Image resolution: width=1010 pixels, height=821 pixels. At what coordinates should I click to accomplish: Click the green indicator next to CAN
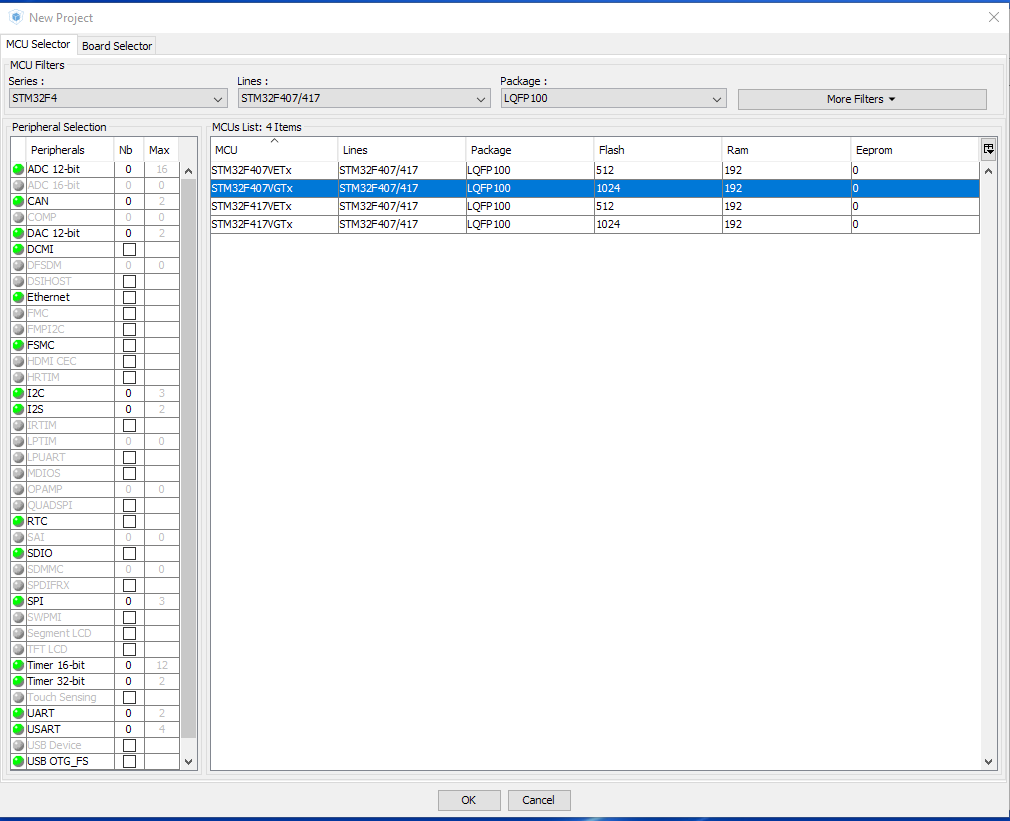point(19,202)
